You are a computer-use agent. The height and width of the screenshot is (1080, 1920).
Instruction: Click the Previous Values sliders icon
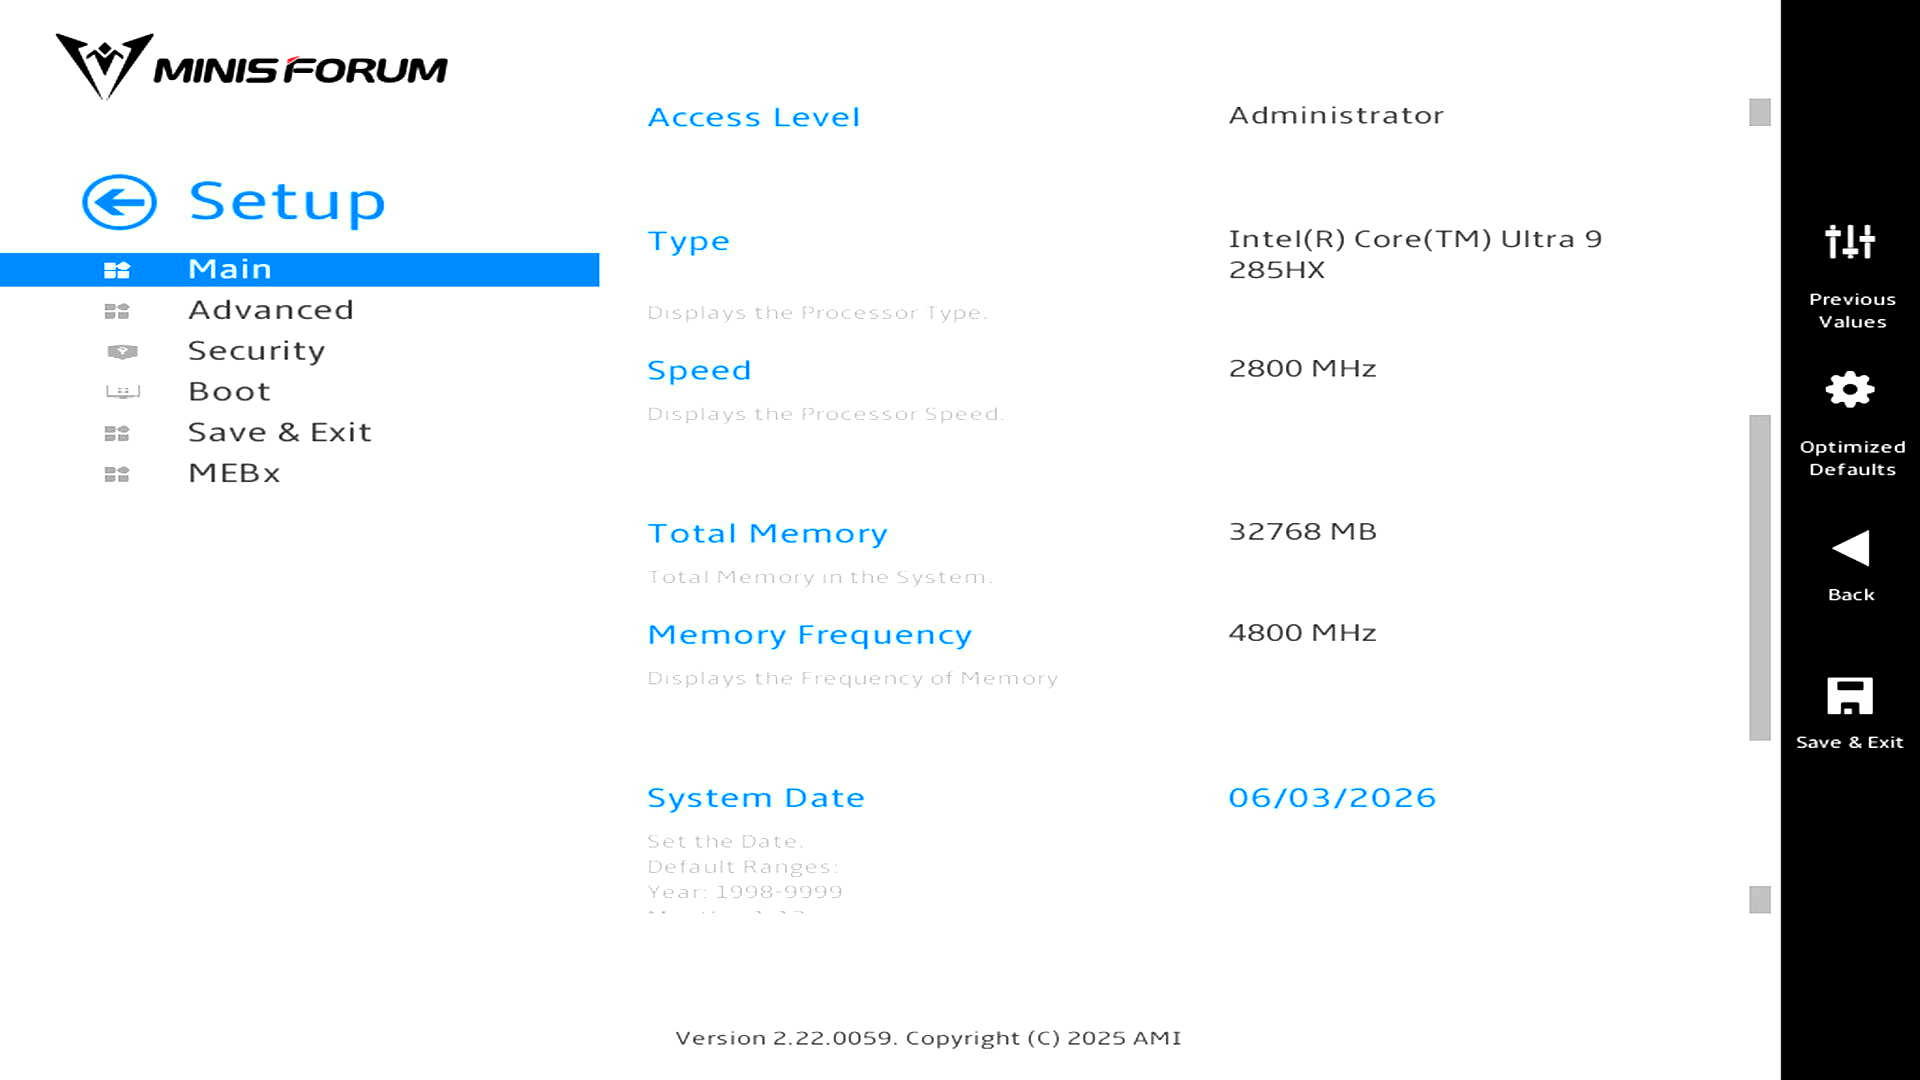pos(1850,241)
